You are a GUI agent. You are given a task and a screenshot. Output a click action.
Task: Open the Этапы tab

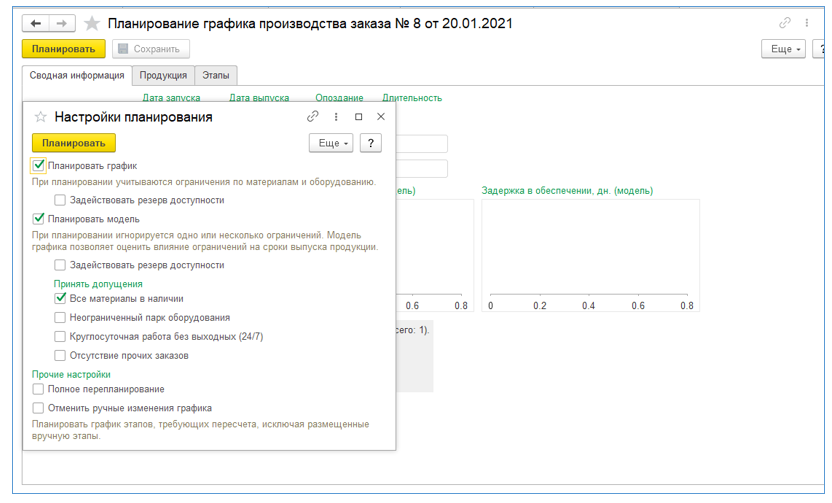coord(215,75)
